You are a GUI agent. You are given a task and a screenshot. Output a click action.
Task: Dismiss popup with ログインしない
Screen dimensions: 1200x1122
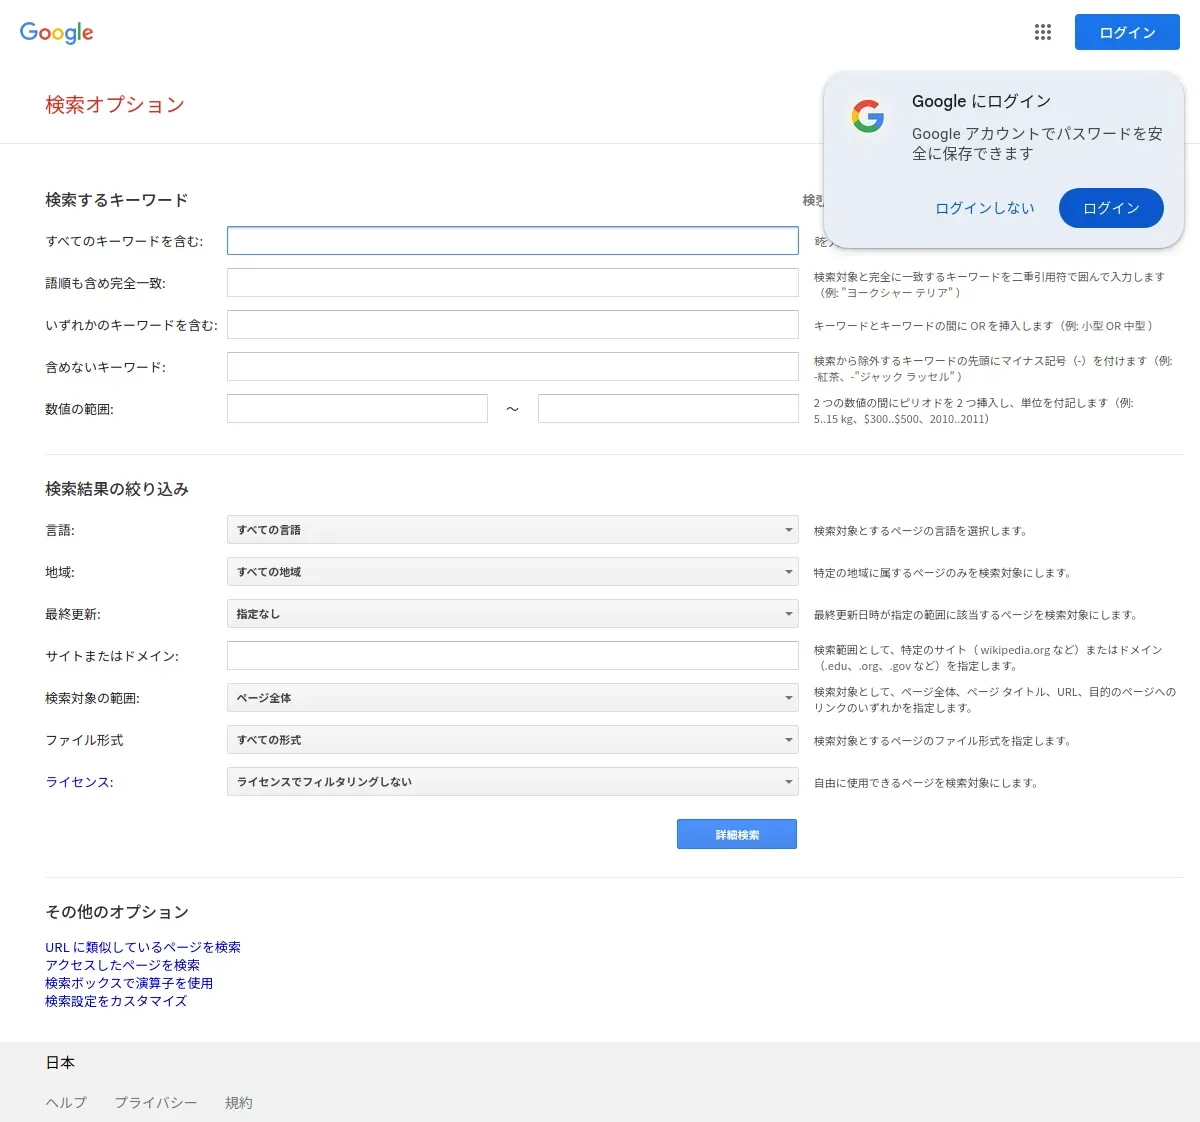point(985,208)
